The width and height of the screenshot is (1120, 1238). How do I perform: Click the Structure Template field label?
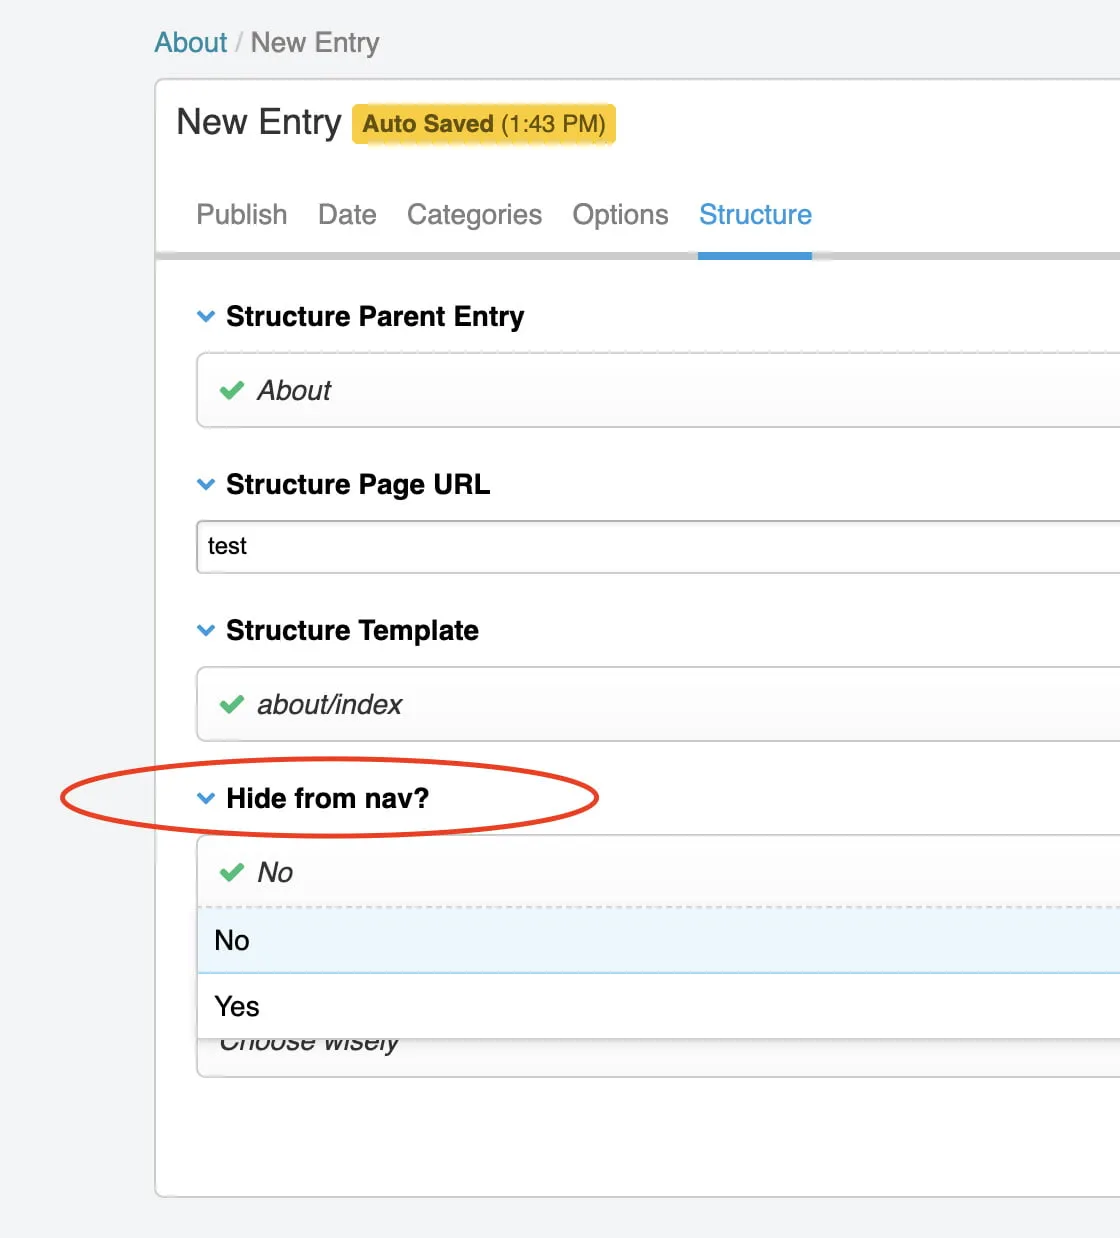click(x=352, y=631)
